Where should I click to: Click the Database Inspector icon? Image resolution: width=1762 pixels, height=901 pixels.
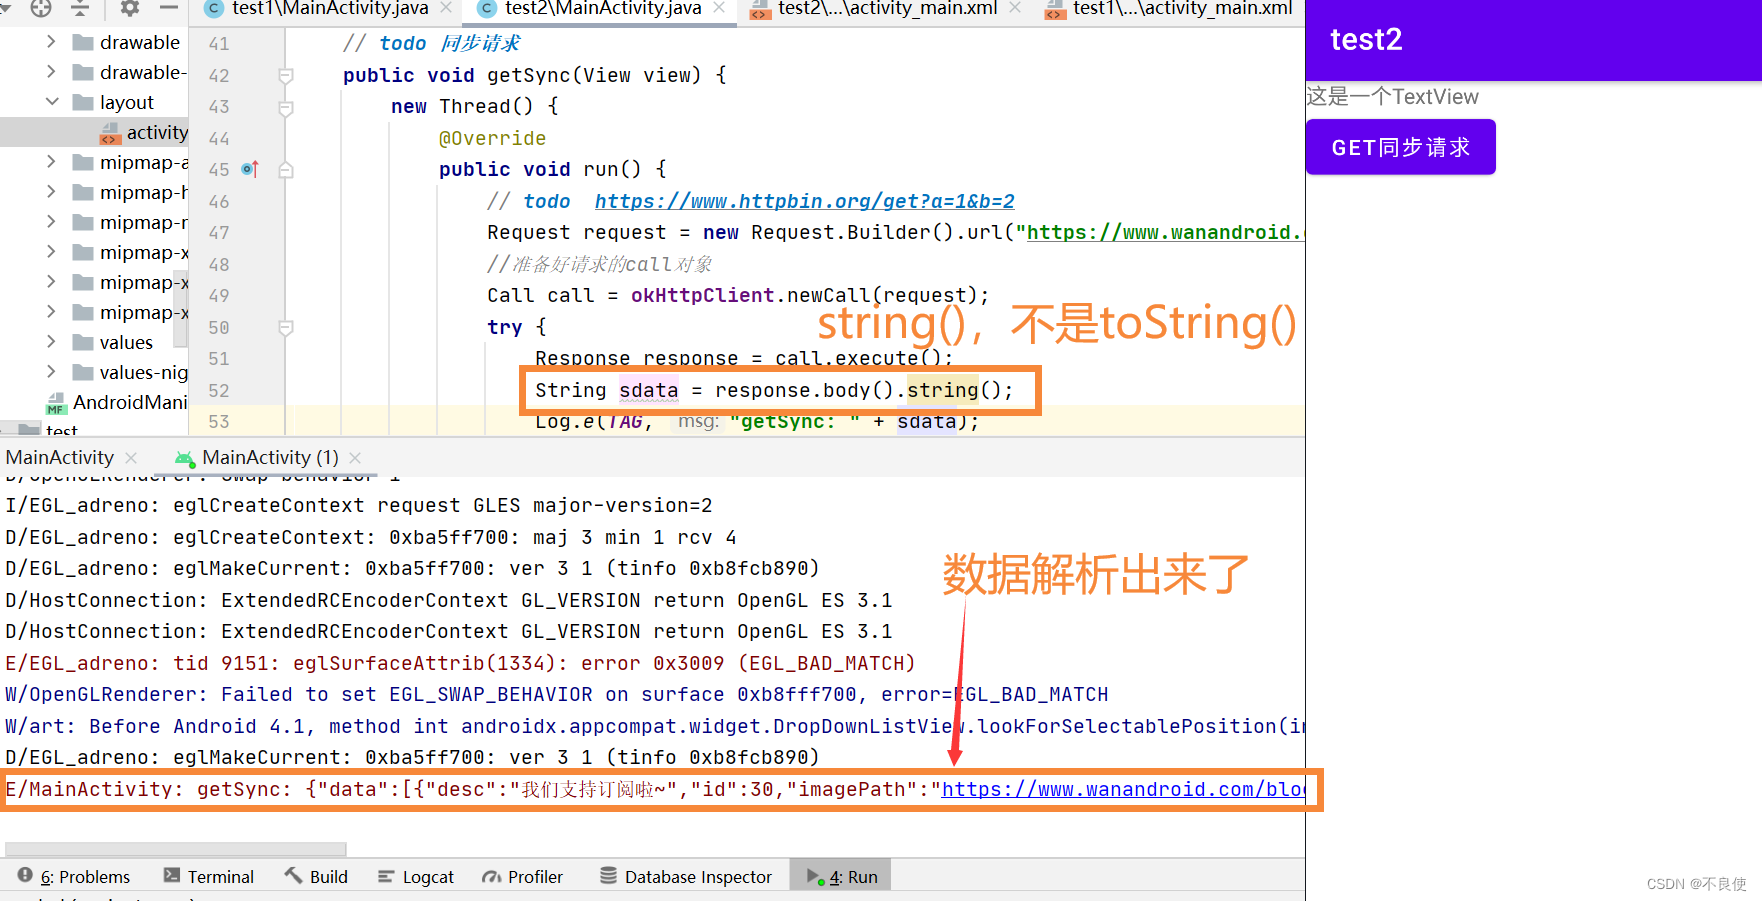pyautogui.click(x=608, y=876)
